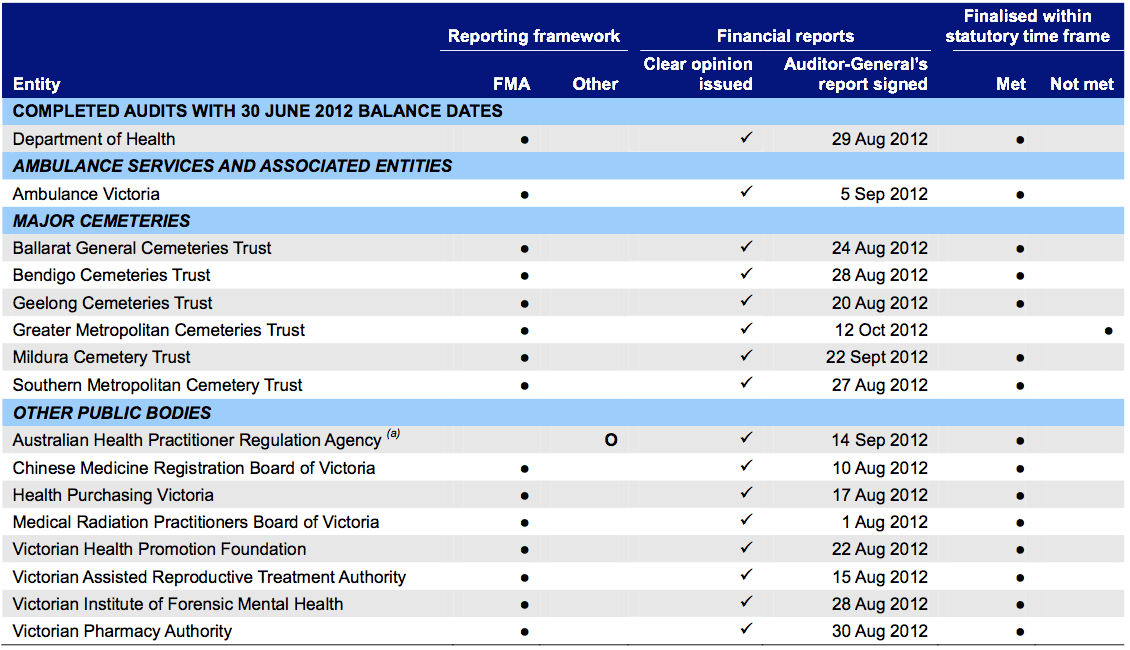Screen dimensions: 1130x650
Task: Click the 'Other' circle for Australian Health Practitioner
Action: tap(611, 440)
